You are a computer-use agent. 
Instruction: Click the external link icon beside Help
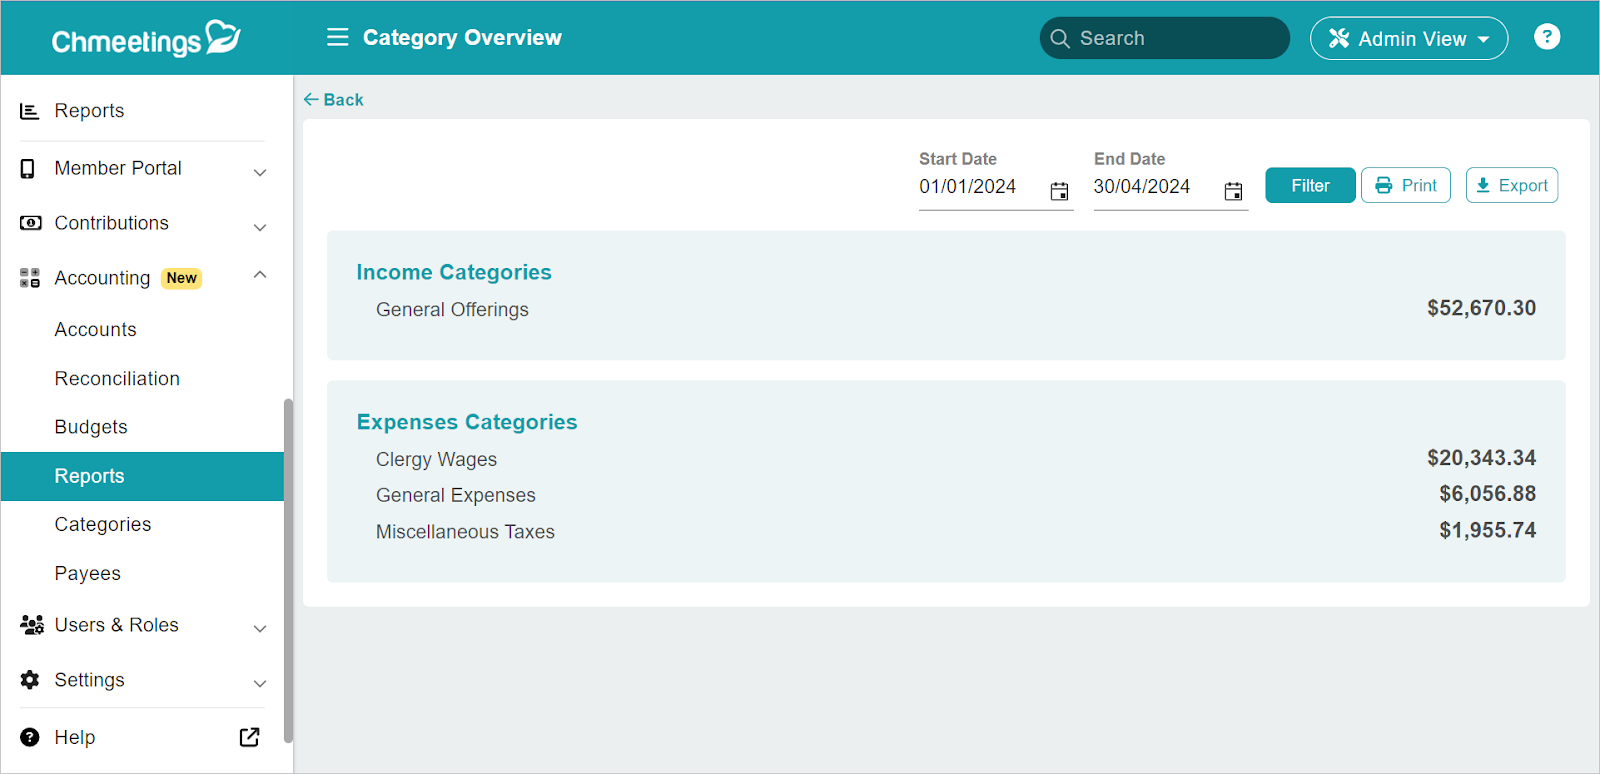tap(249, 737)
